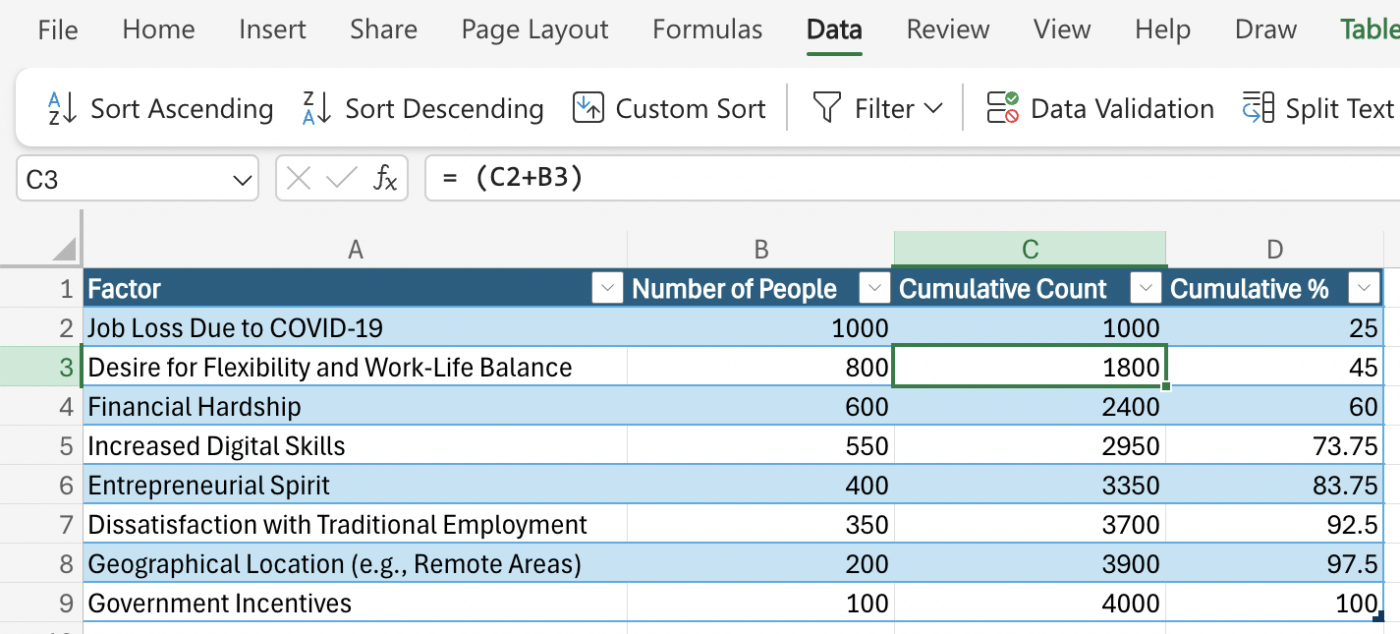
Task: Expand the Cumulative % filter dropdown
Action: pos(1364,289)
